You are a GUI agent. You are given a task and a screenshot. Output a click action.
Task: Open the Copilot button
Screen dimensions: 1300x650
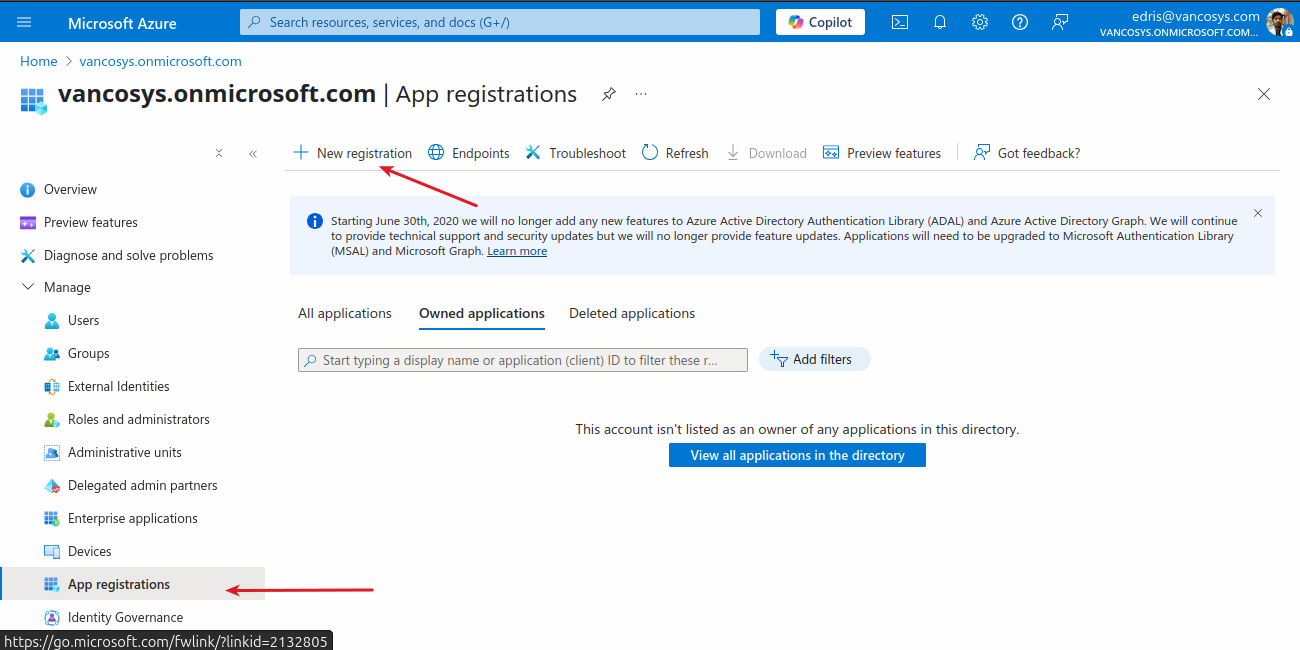[x=820, y=22]
